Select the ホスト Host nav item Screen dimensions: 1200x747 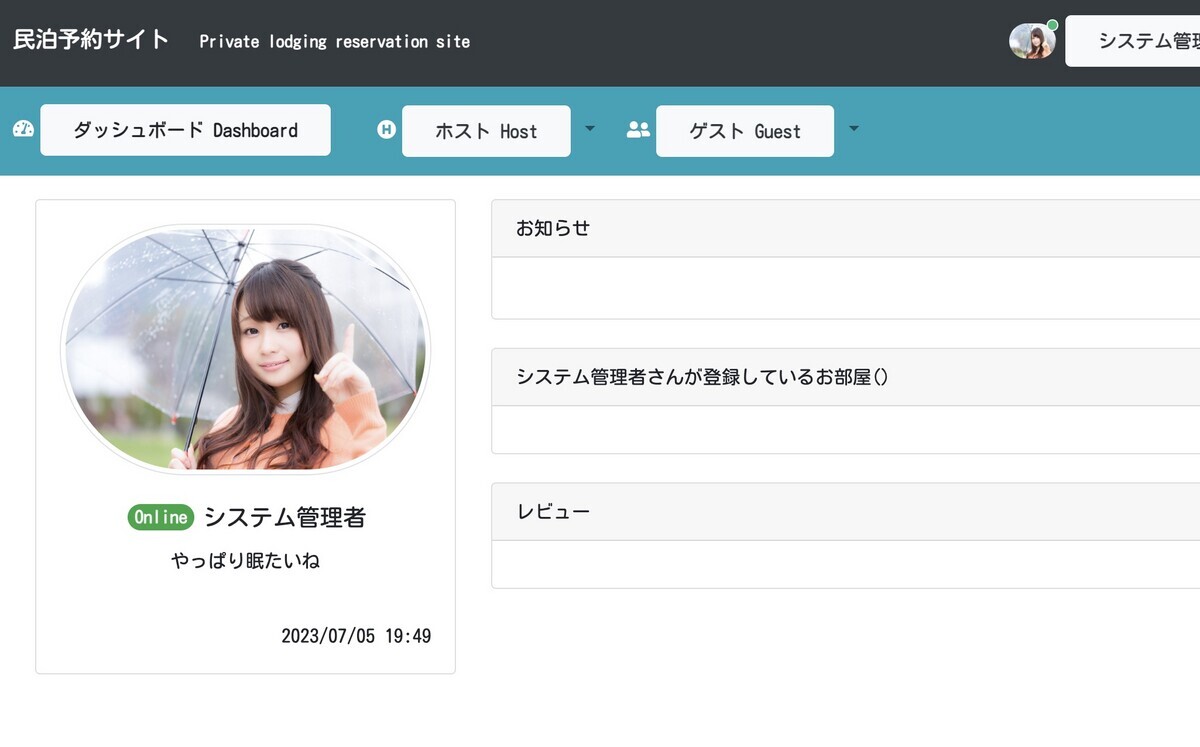[x=486, y=130]
